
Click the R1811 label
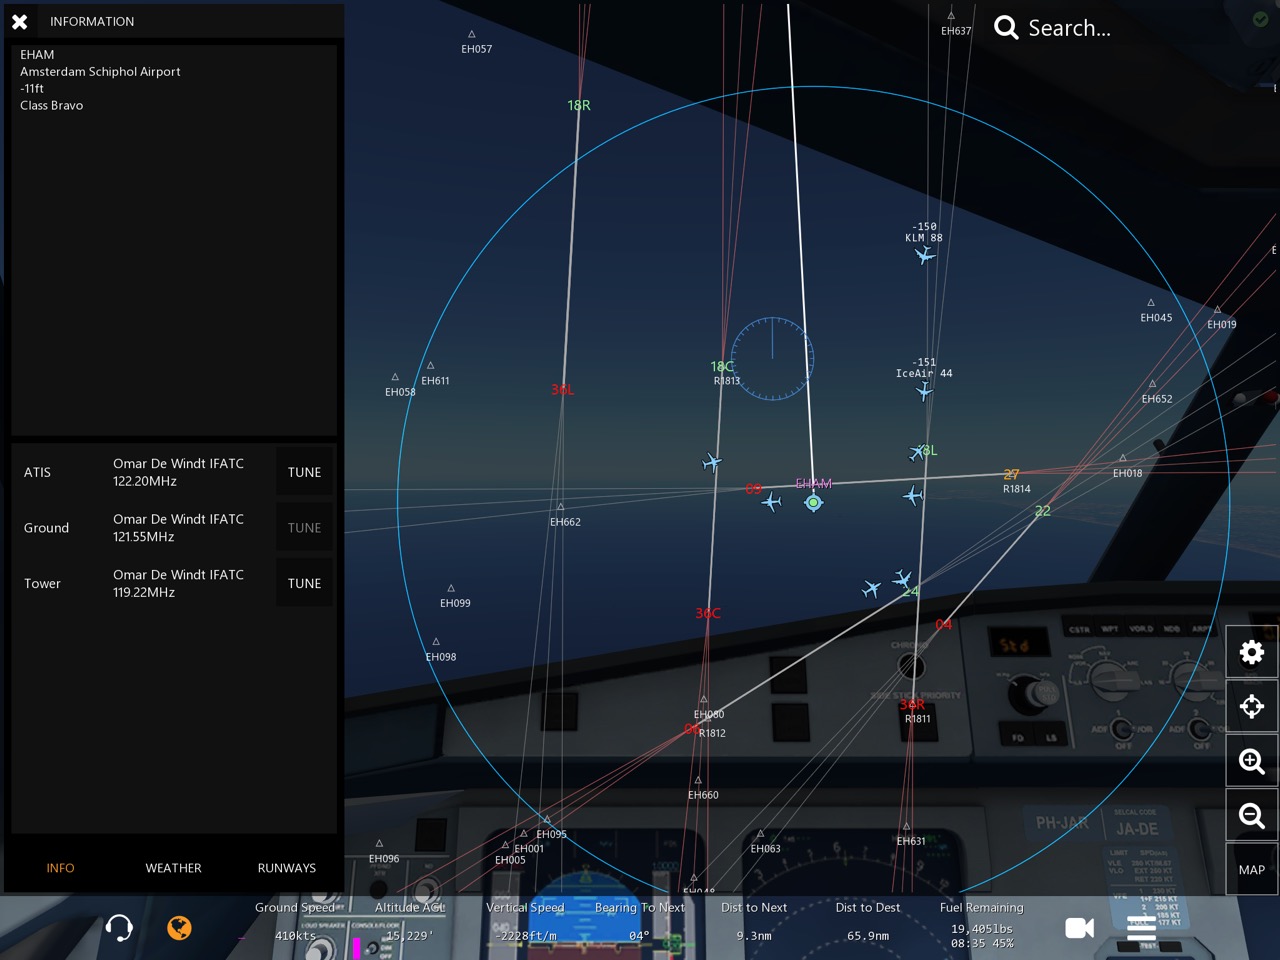pos(917,719)
